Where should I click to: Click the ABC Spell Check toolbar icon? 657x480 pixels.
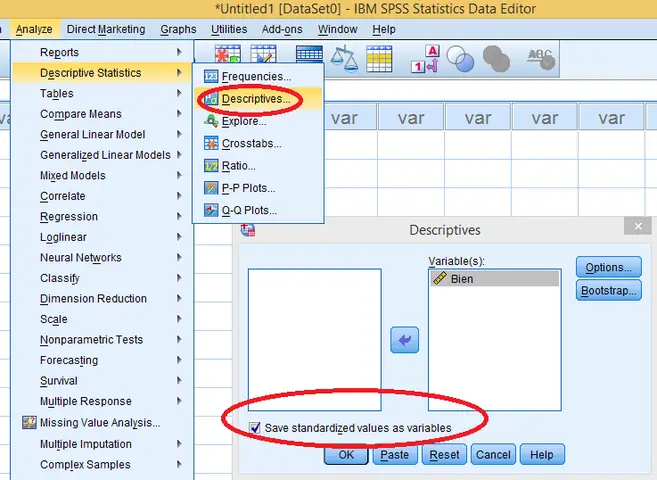541,59
